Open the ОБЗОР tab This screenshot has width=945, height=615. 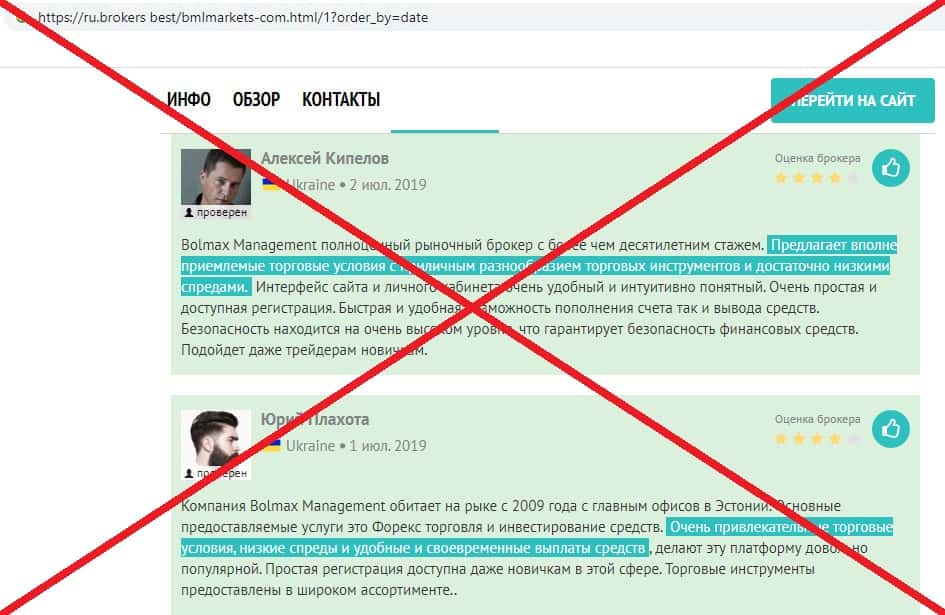pyautogui.click(x=256, y=99)
